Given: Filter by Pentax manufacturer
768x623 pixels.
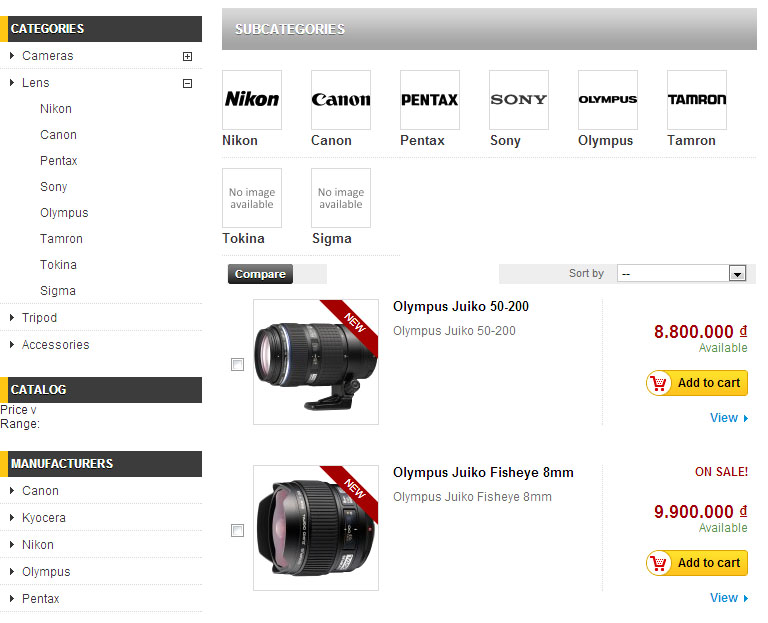Looking at the screenshot, I should [41, 599].
